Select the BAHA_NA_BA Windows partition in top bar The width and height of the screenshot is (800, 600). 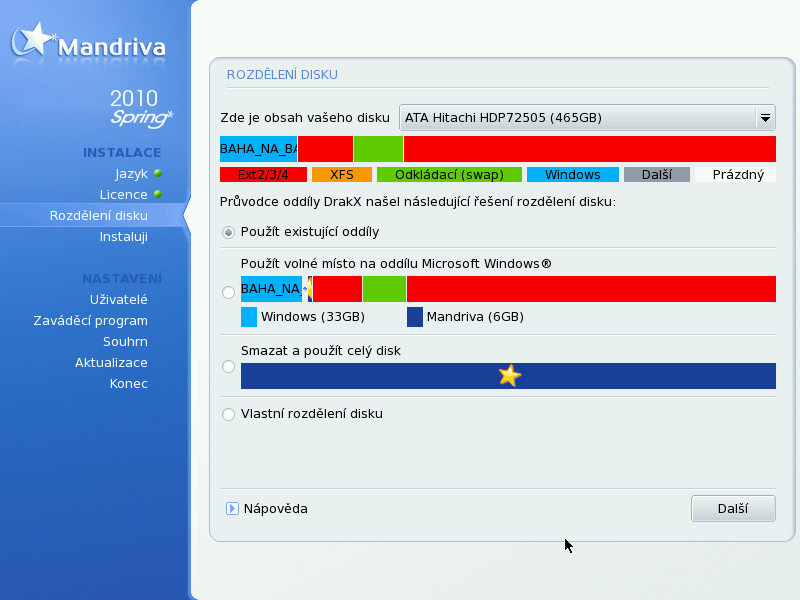(259, 149)
